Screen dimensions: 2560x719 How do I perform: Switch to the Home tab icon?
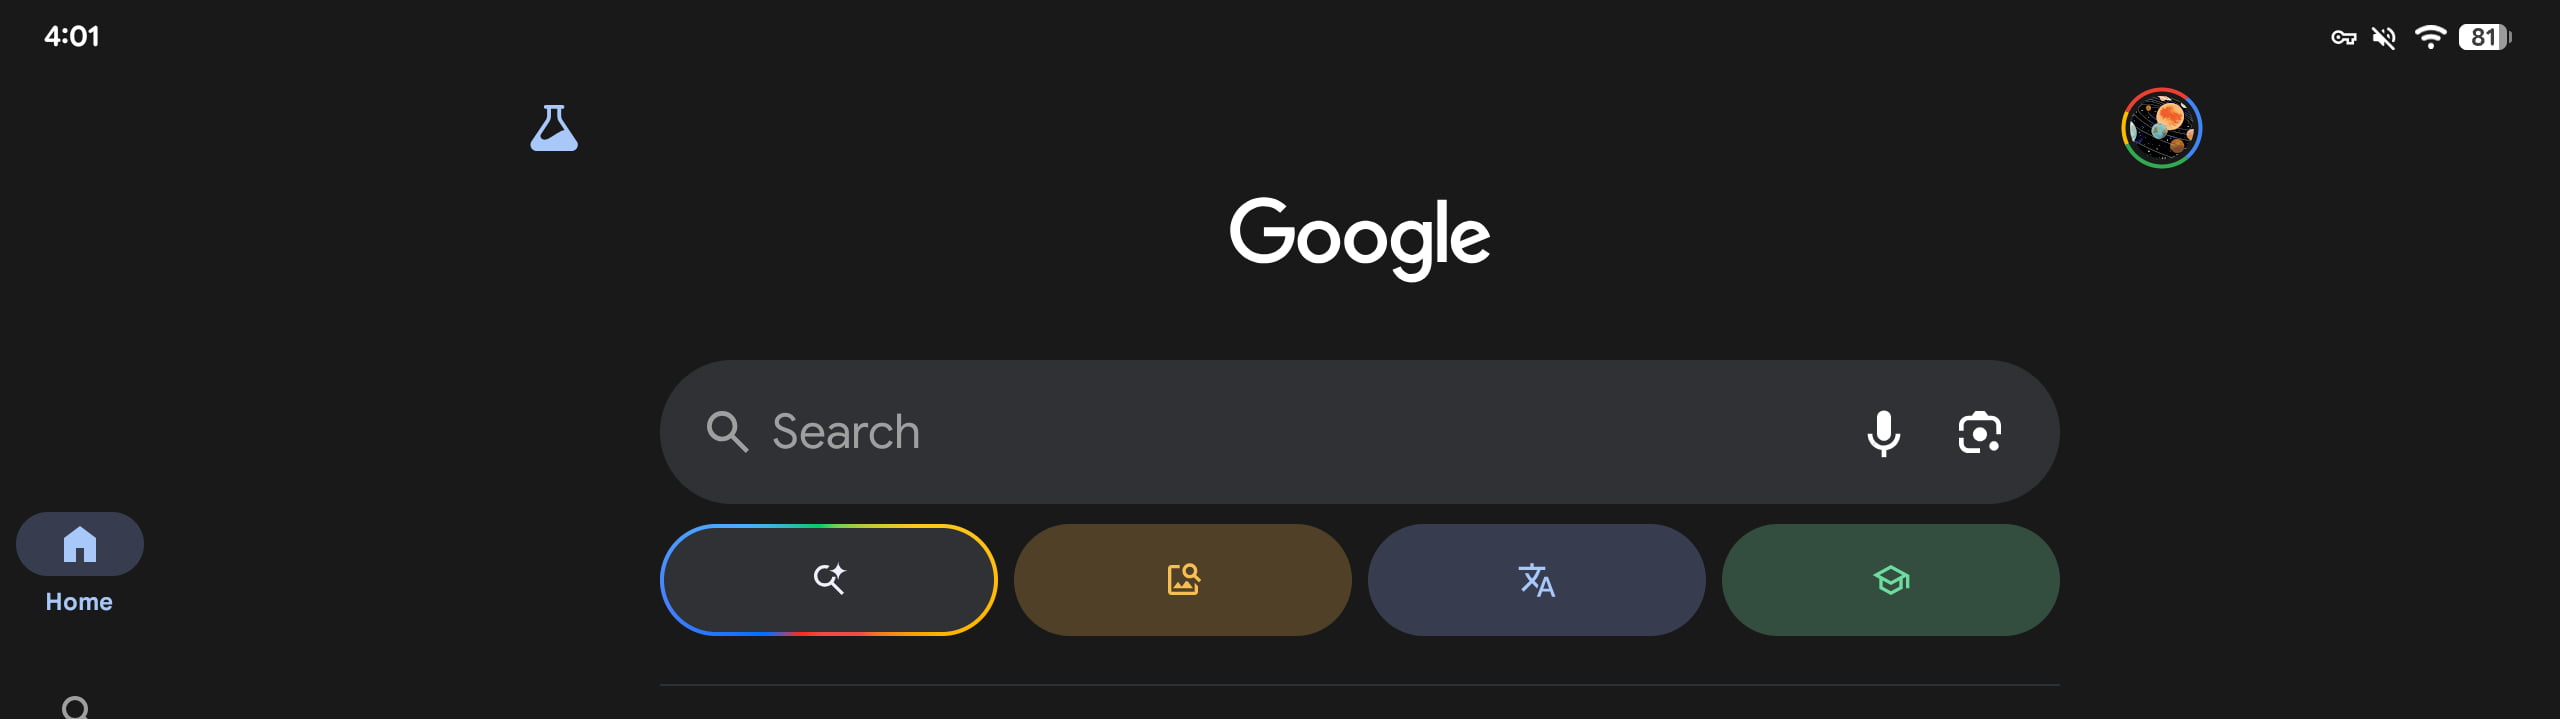pos(80,544)
